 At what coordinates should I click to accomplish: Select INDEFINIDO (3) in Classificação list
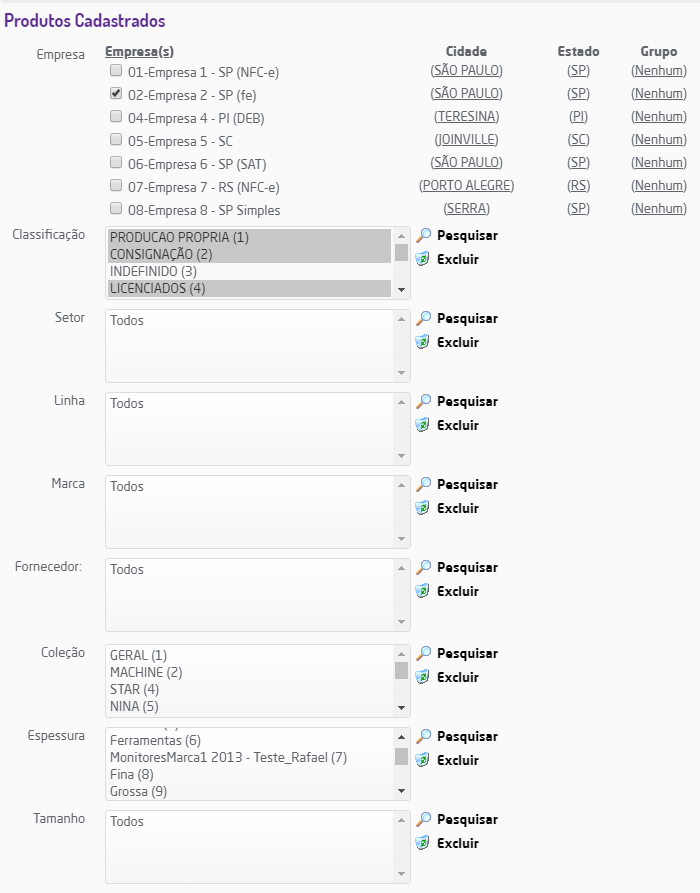(x=153, y=271)
